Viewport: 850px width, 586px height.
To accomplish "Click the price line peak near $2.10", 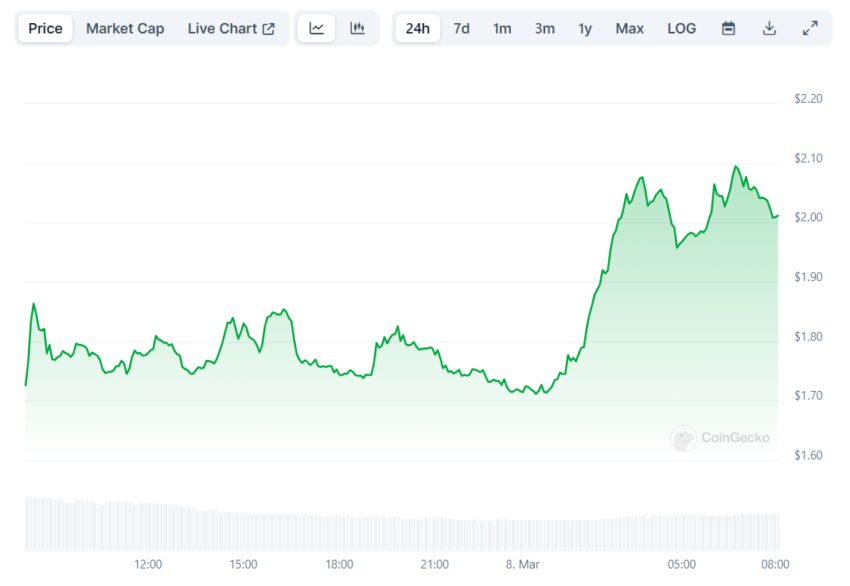I will coord(736,167).
